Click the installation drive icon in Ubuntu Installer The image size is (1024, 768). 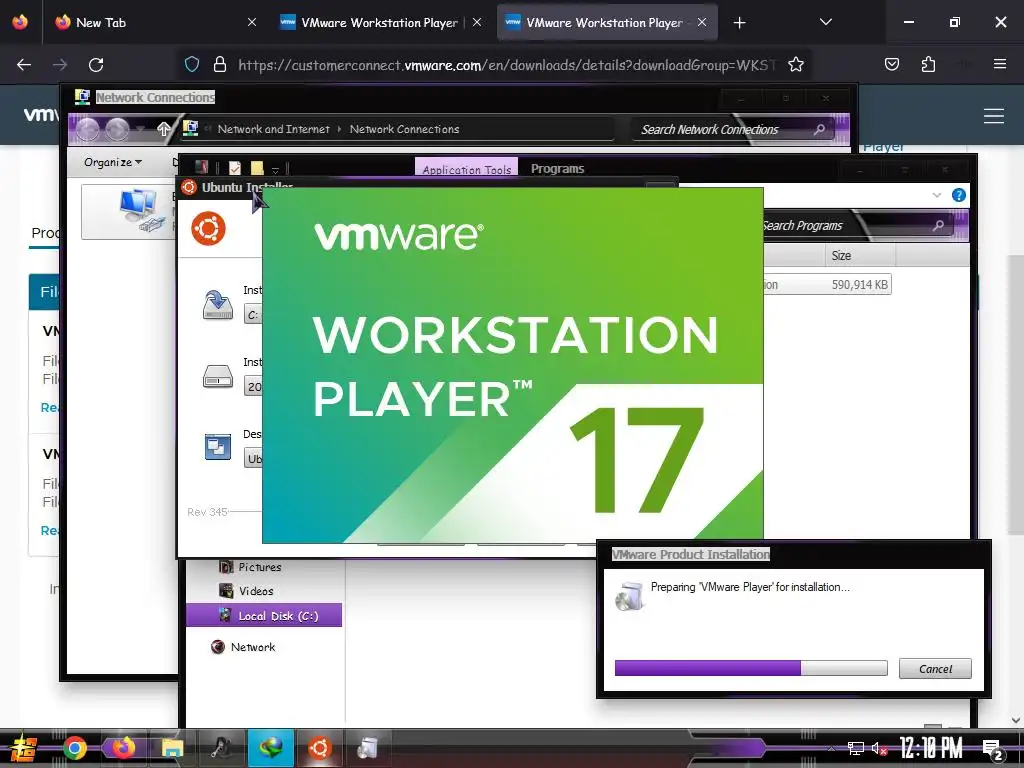pos(217,304)
